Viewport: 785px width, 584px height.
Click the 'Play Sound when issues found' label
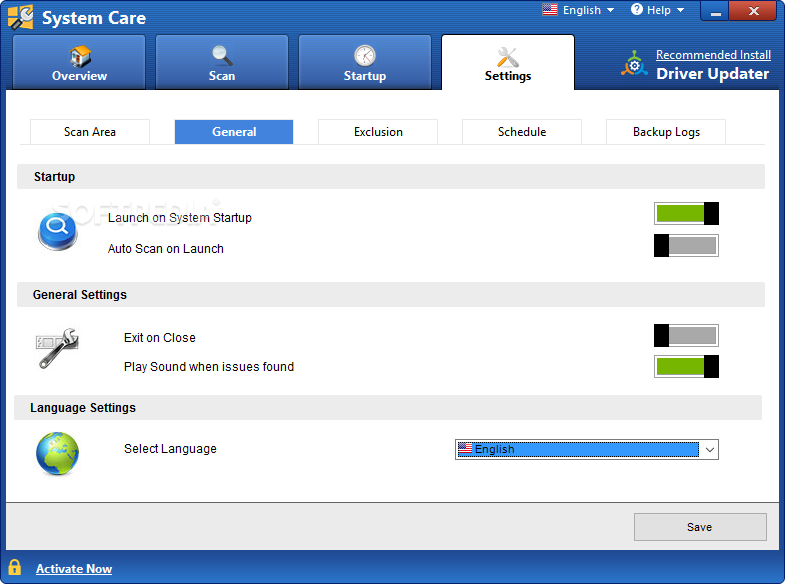pos(209,367)
